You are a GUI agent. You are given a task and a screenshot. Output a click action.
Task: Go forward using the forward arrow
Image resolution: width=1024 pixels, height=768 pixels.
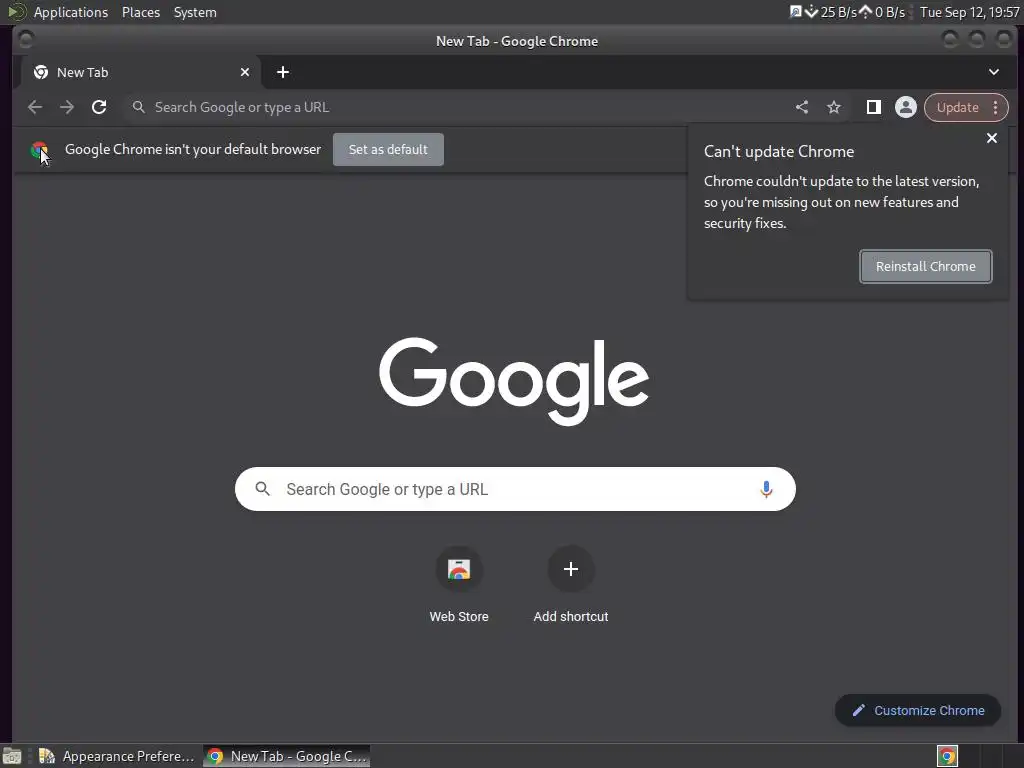pos(67,107)
